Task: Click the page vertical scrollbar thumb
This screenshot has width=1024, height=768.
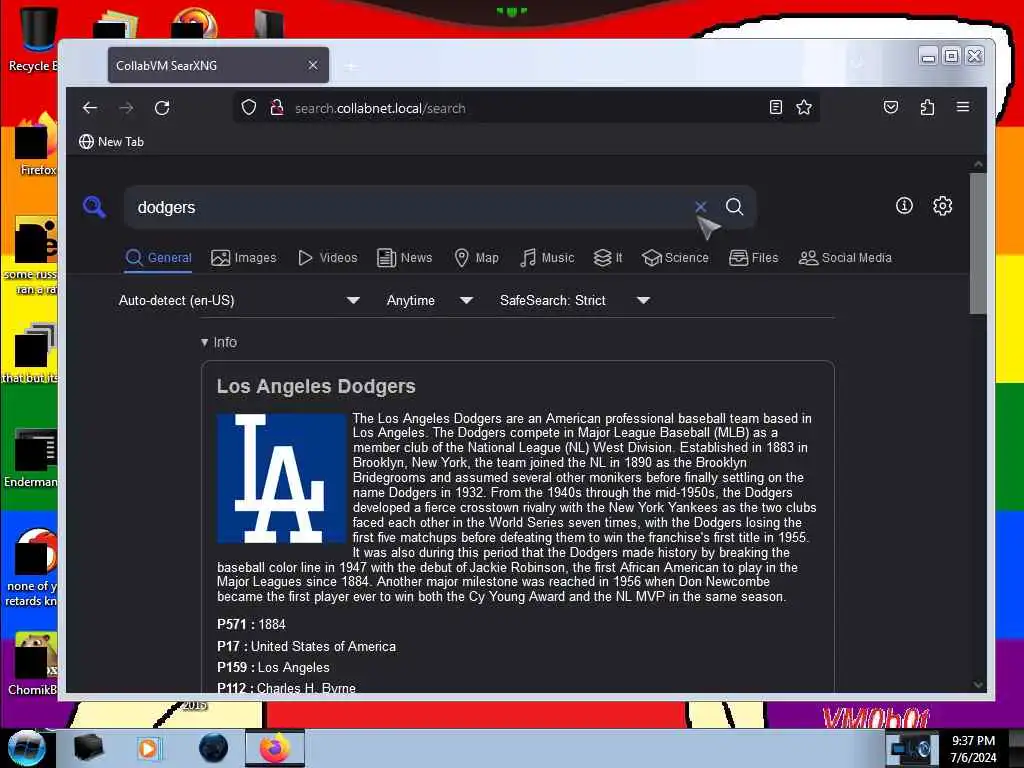Action: coord(978,243)
